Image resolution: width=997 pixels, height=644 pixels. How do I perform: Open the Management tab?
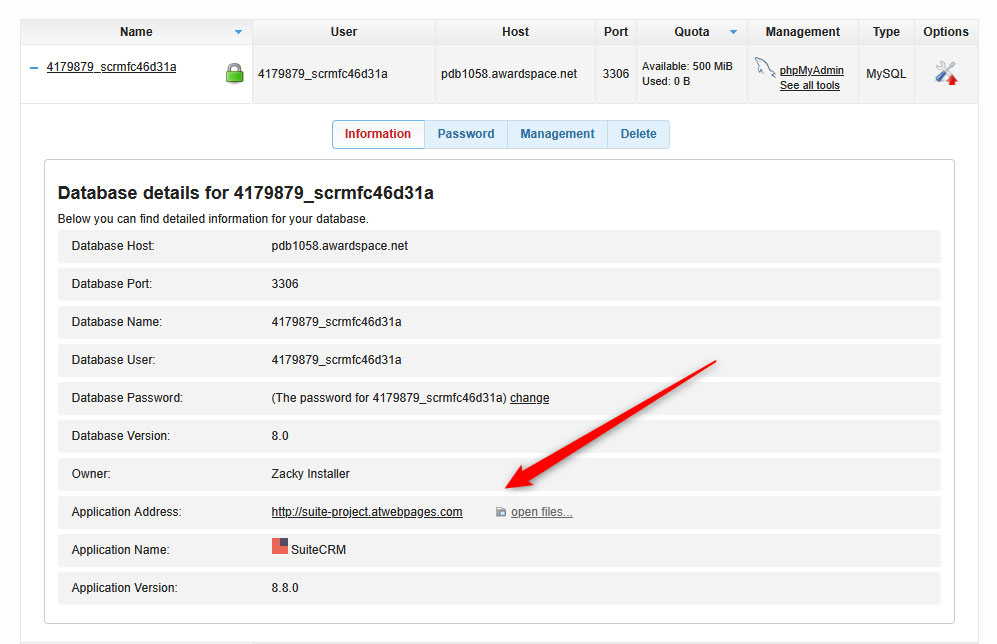click(557, 133)
